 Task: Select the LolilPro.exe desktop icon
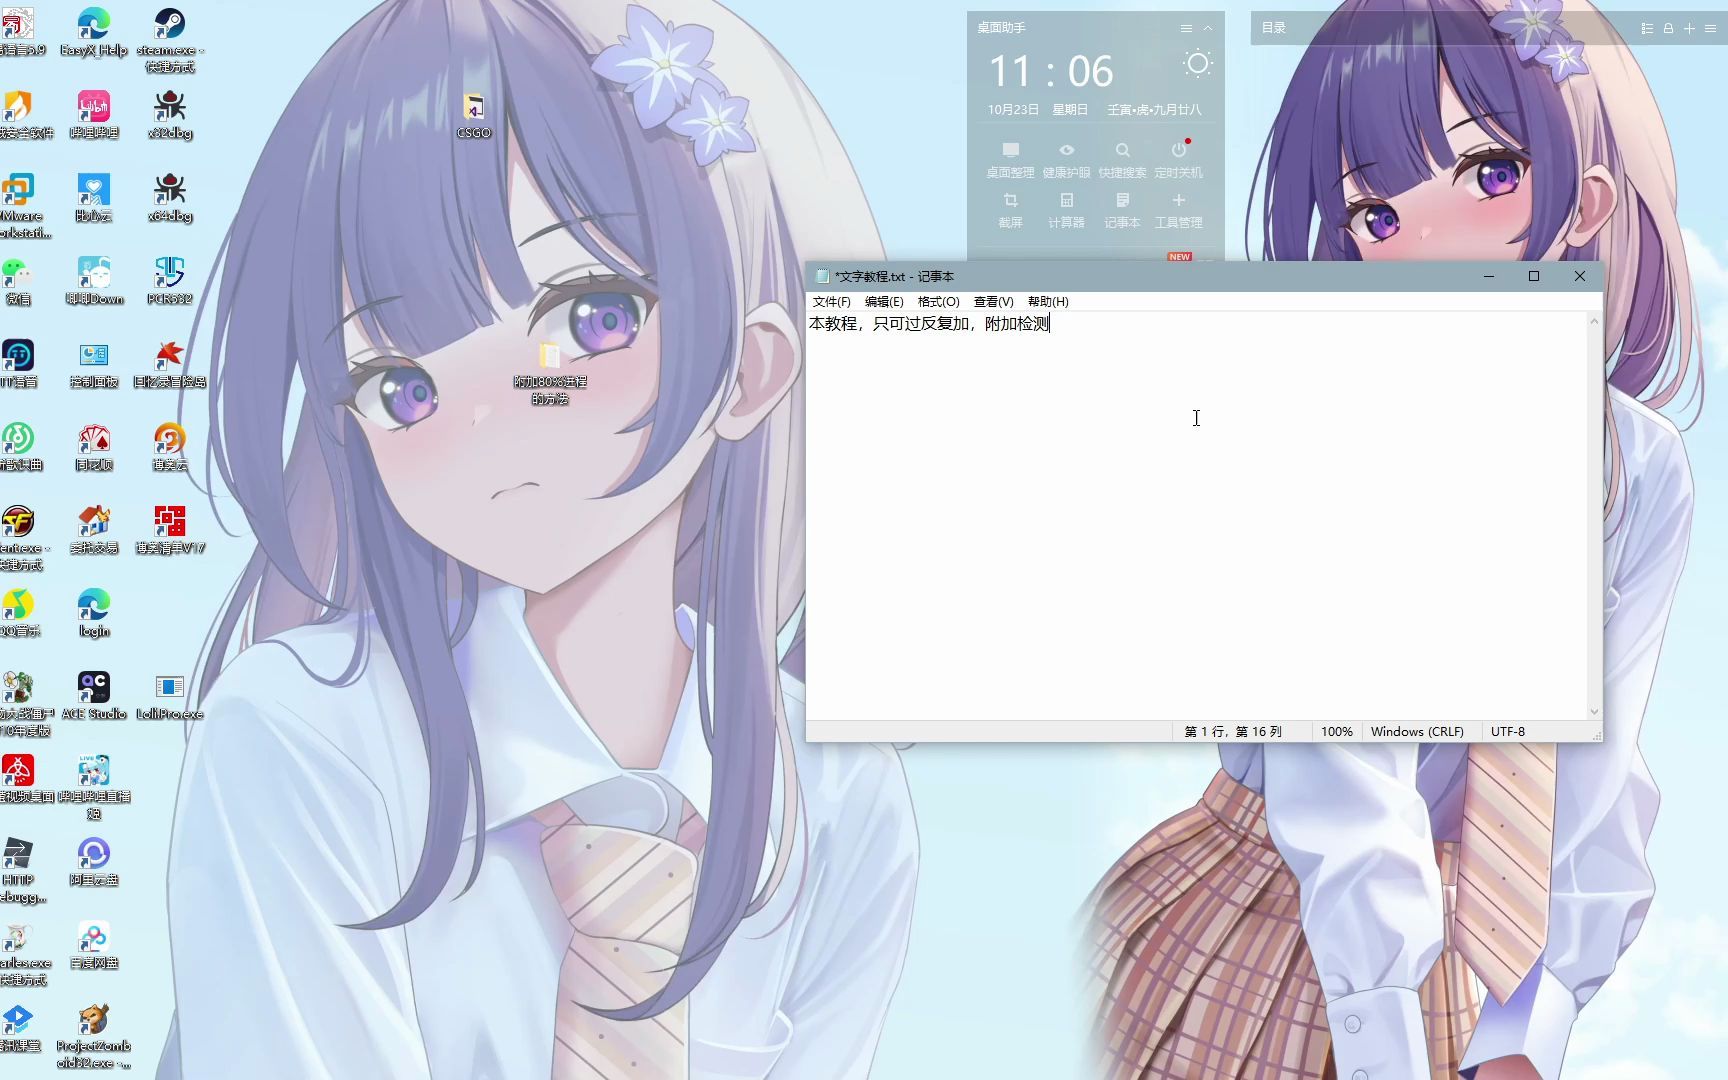pyautogui.click(x=170, y=695)
